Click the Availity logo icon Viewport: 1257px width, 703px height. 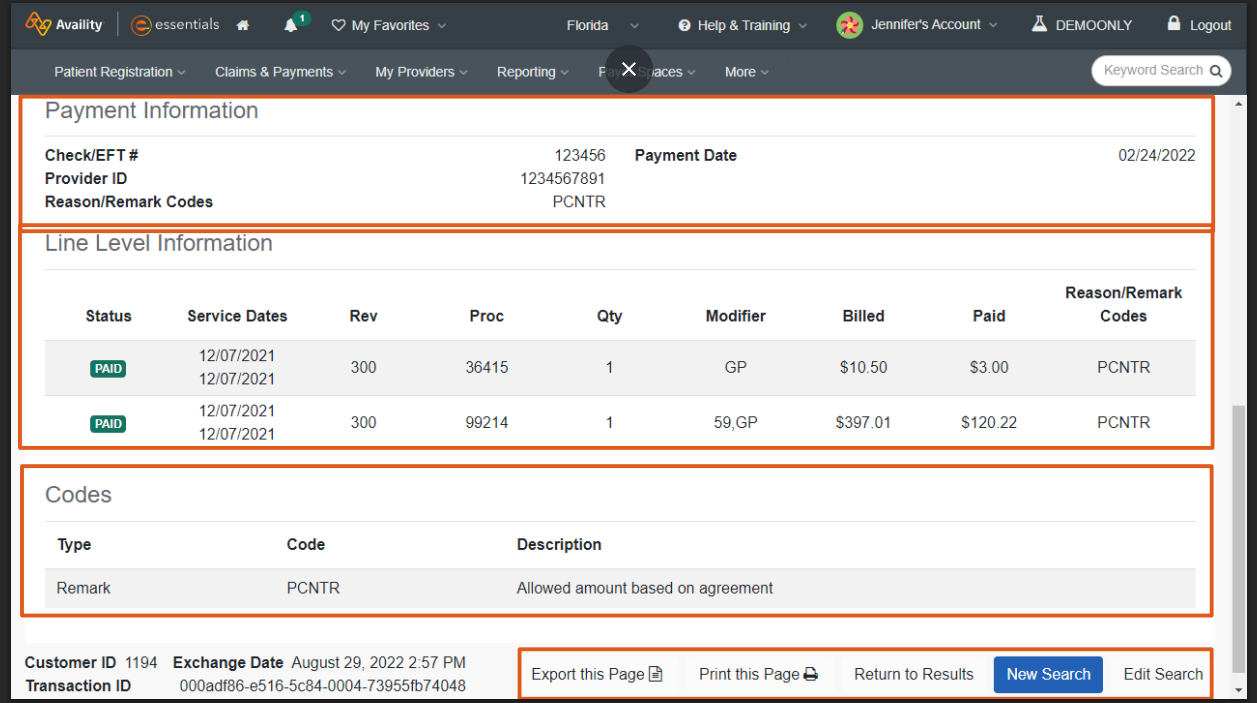(41, 24)
